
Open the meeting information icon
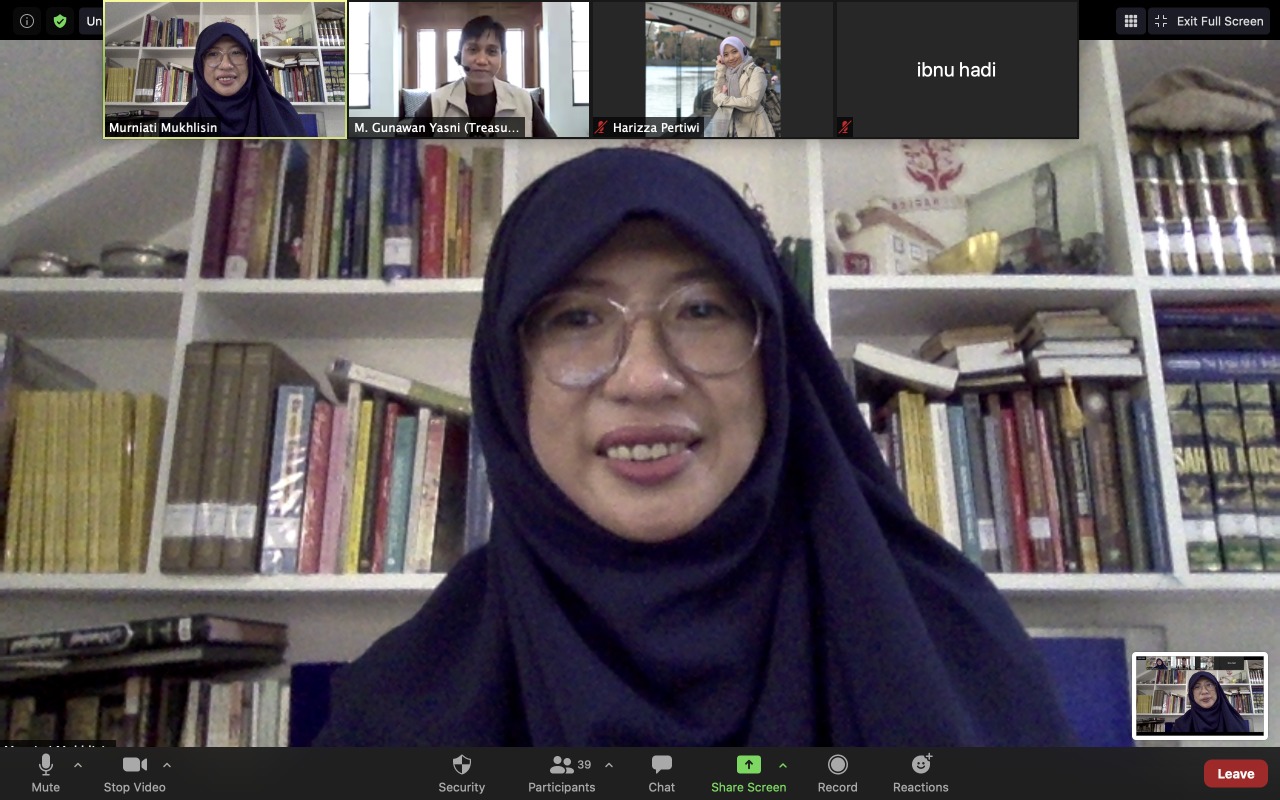[x=27, y=21]
